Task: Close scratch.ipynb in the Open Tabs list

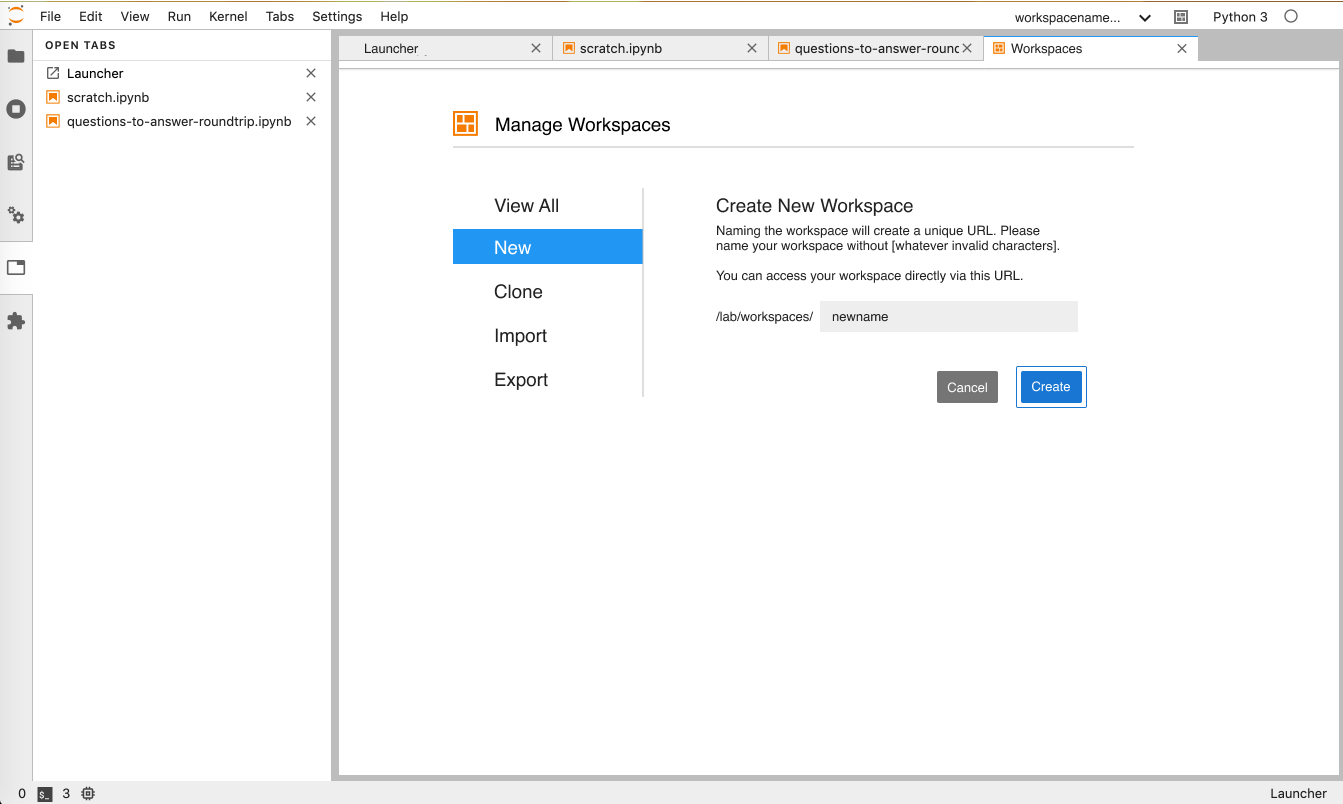Action: coord(311,97)
